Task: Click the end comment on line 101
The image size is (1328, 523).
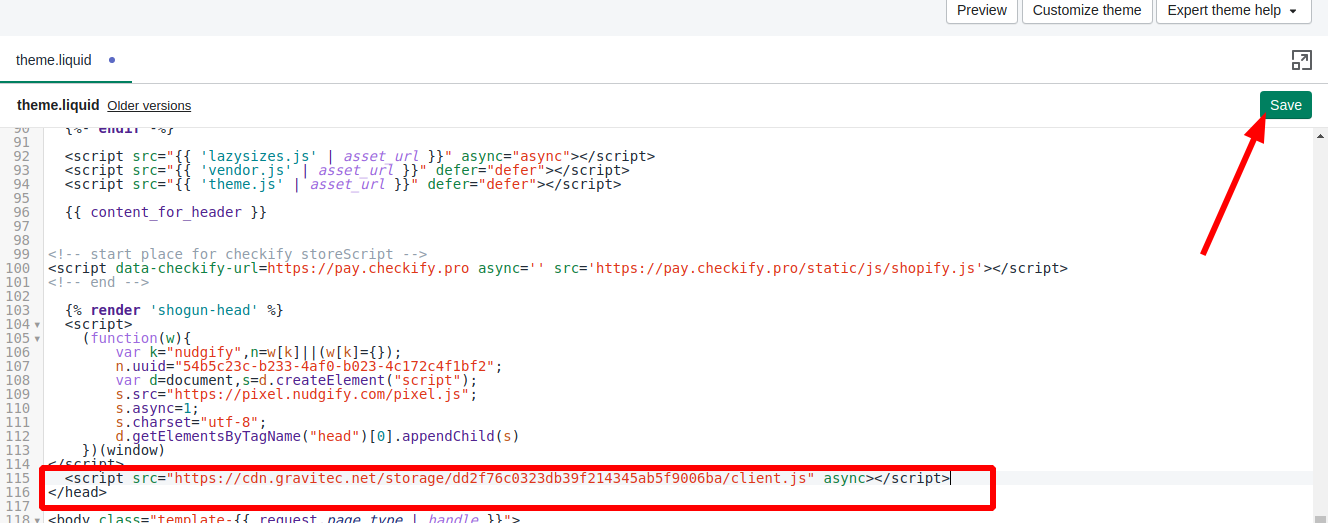Action: click(x=96, y=282)
